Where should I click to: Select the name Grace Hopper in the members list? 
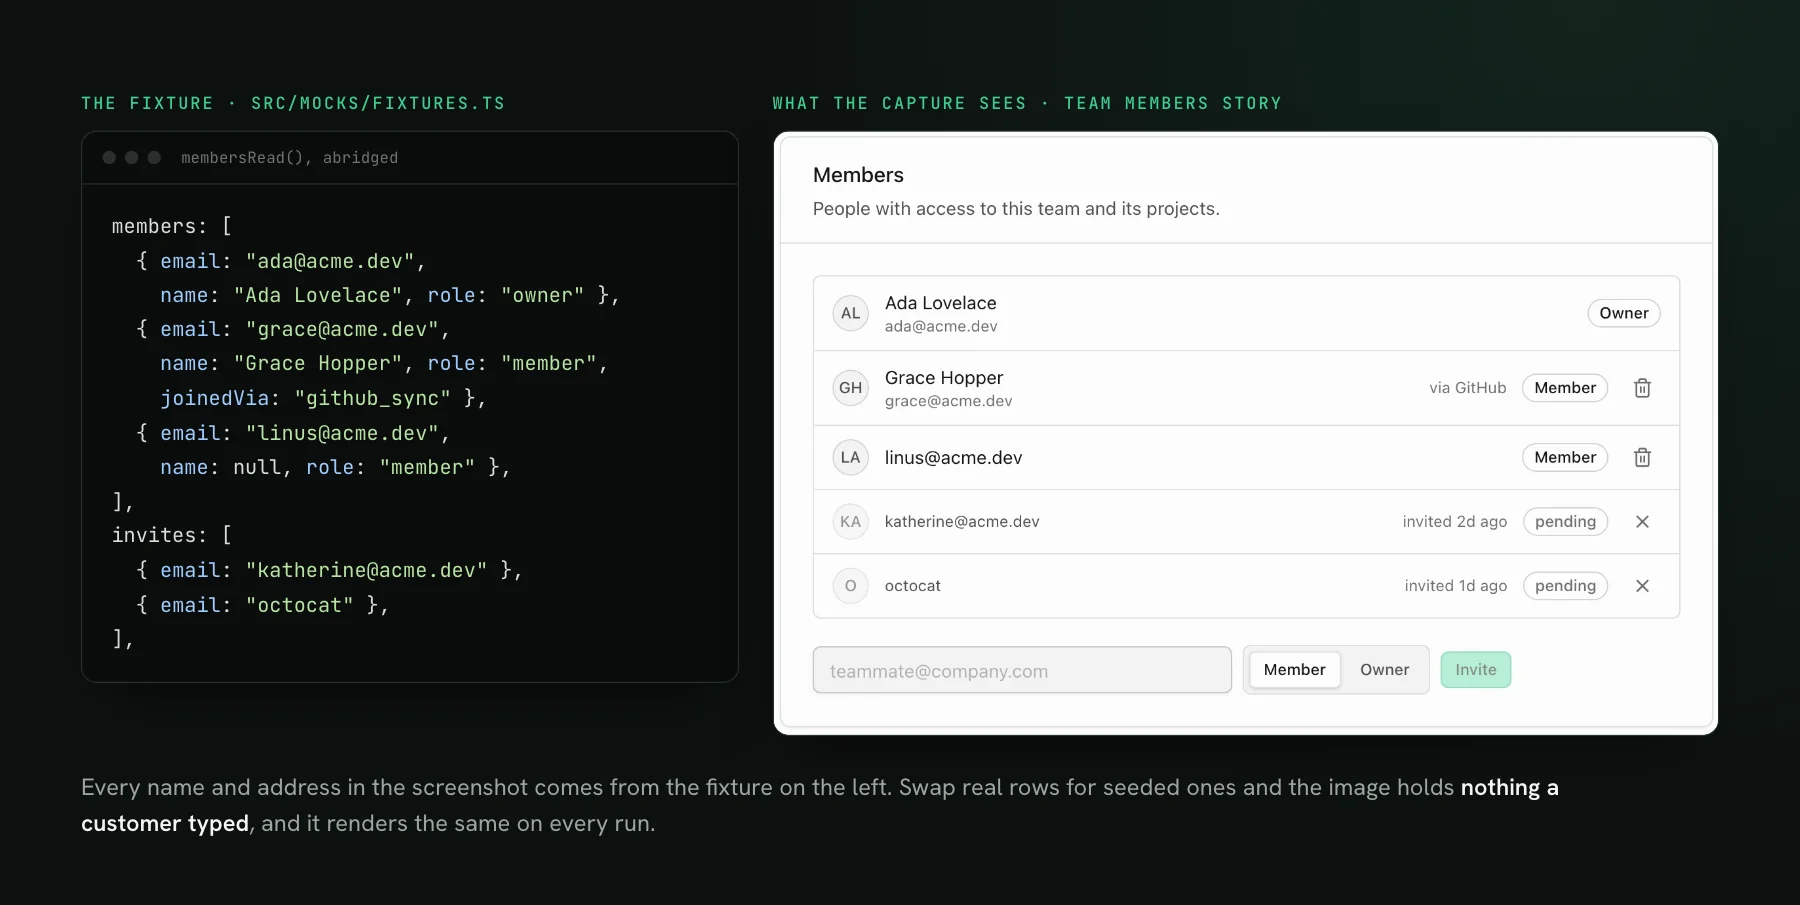pos(944,378)
